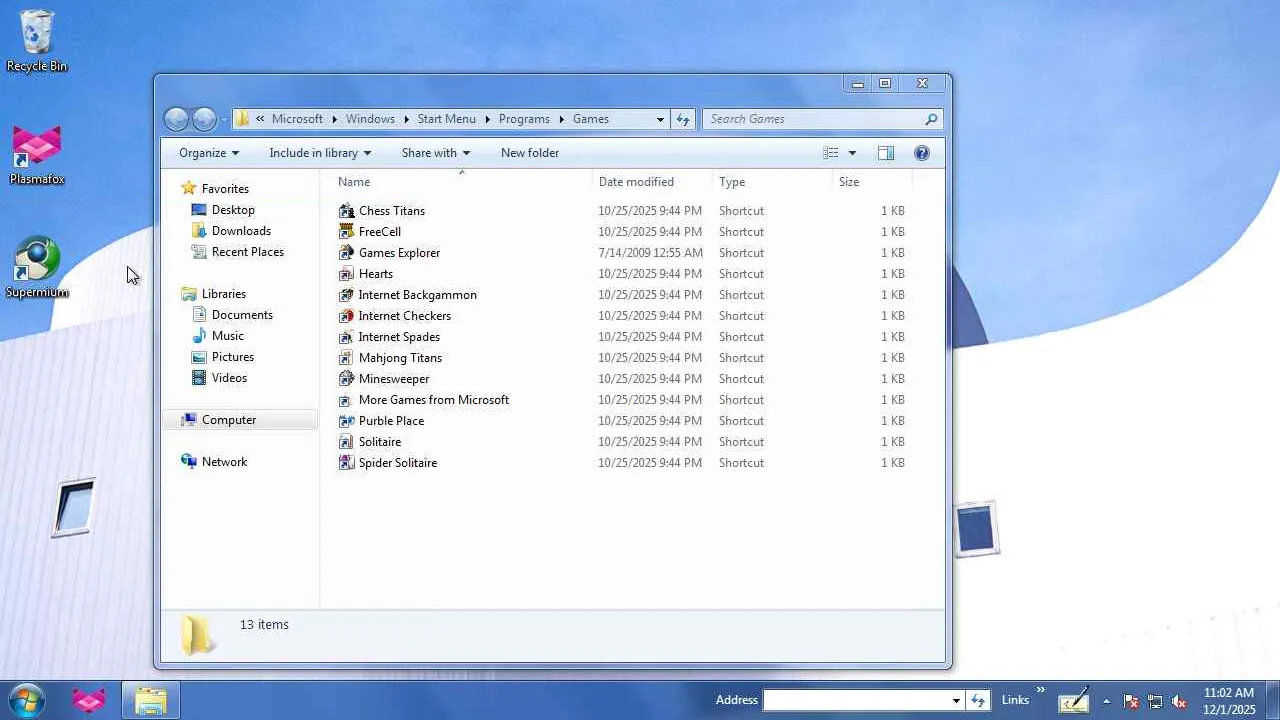Select the Plasmafox desktop shortcut

click(37, 156)
